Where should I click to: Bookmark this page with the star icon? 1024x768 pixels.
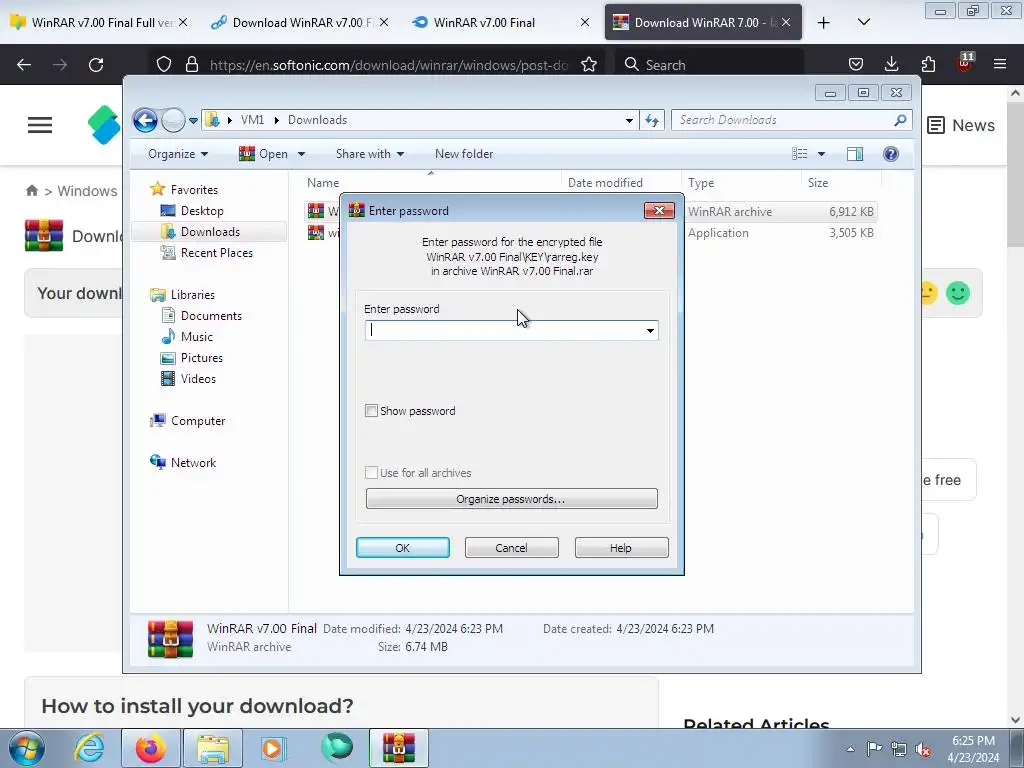[589, 65]
